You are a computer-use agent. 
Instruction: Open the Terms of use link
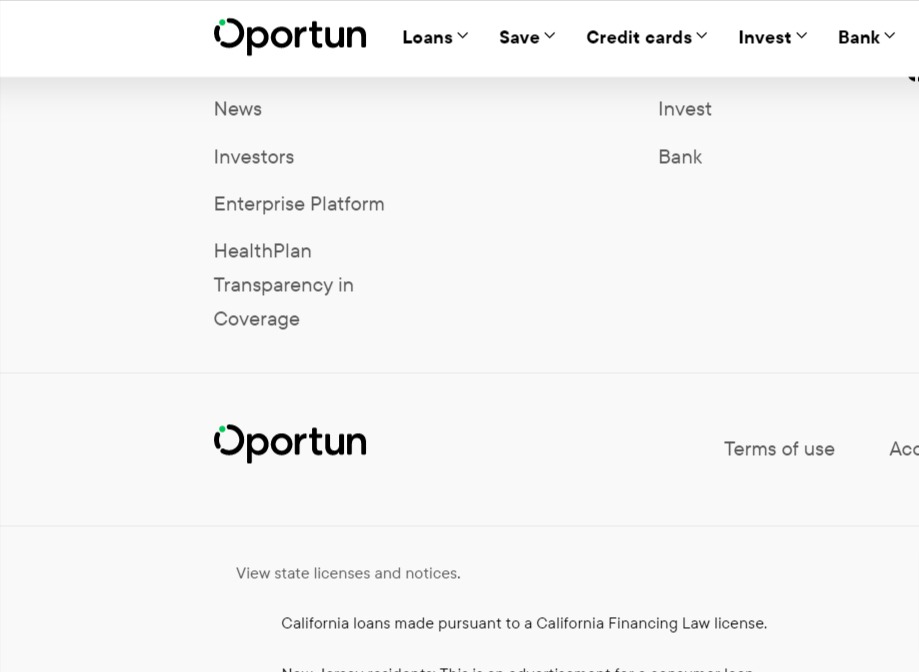point(778,448)
